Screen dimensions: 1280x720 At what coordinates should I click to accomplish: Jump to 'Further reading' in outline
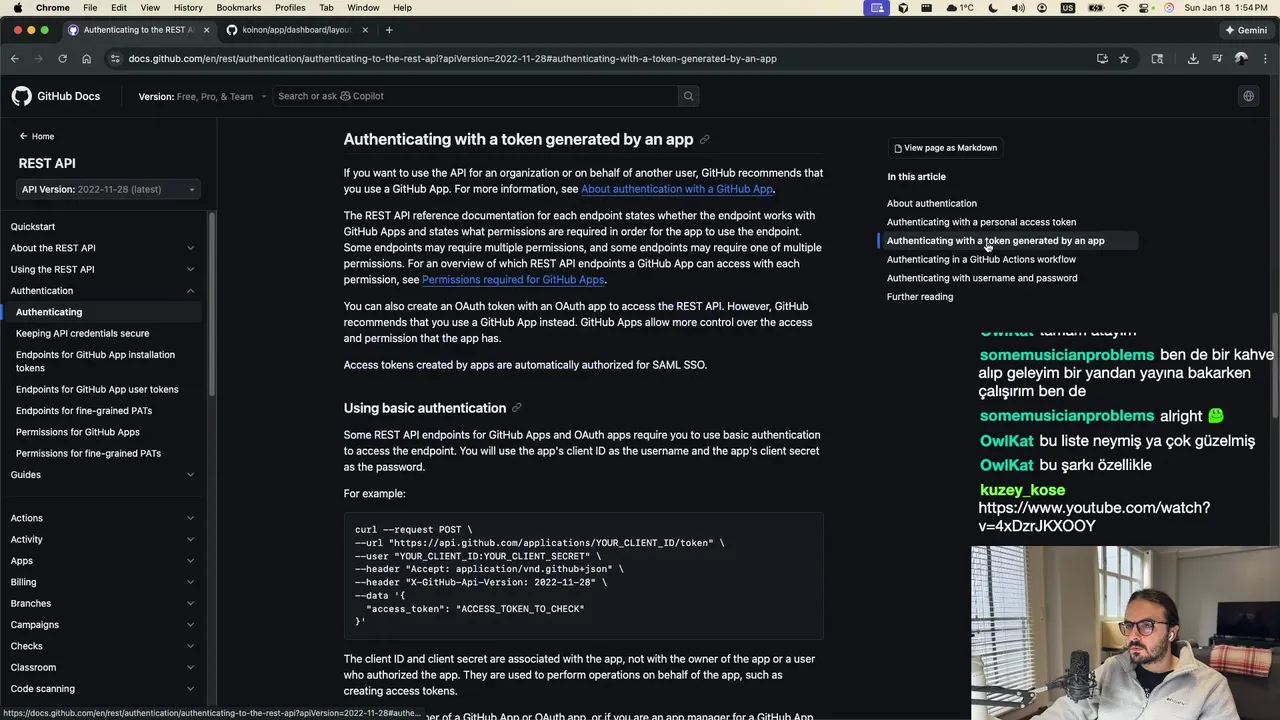(920, 297)
